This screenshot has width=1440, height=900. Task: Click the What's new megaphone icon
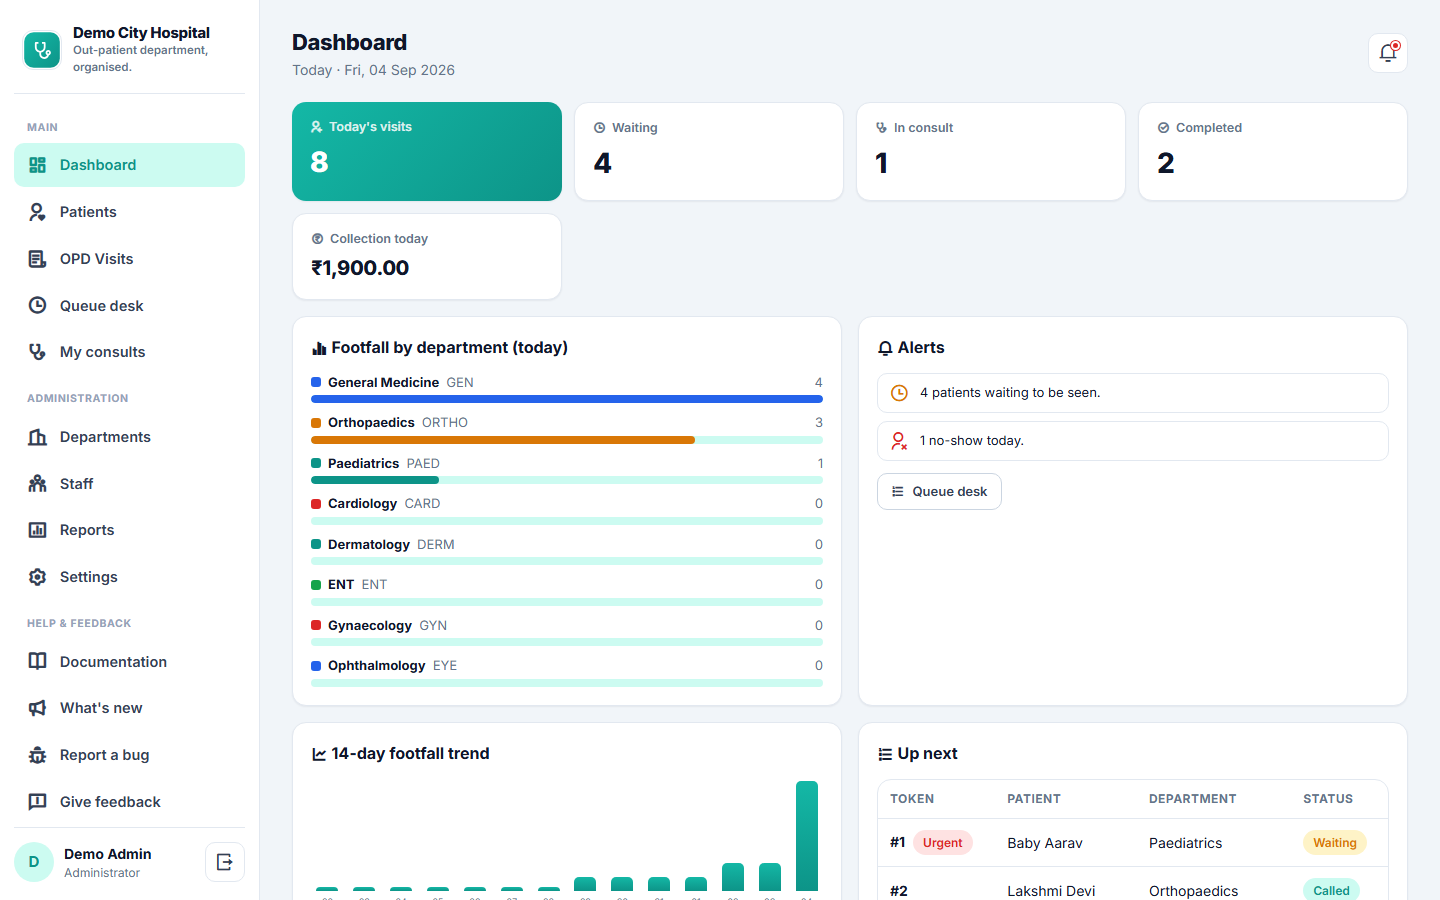[x=37, y=708]
